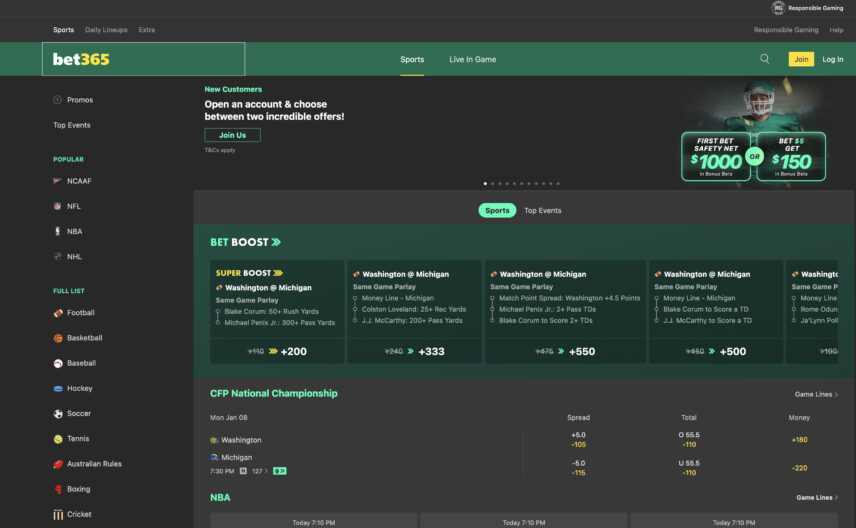Select the +500 boosted parlay odds
The image size is (856, 528).
pyautogui.click(x=716, y=351)
